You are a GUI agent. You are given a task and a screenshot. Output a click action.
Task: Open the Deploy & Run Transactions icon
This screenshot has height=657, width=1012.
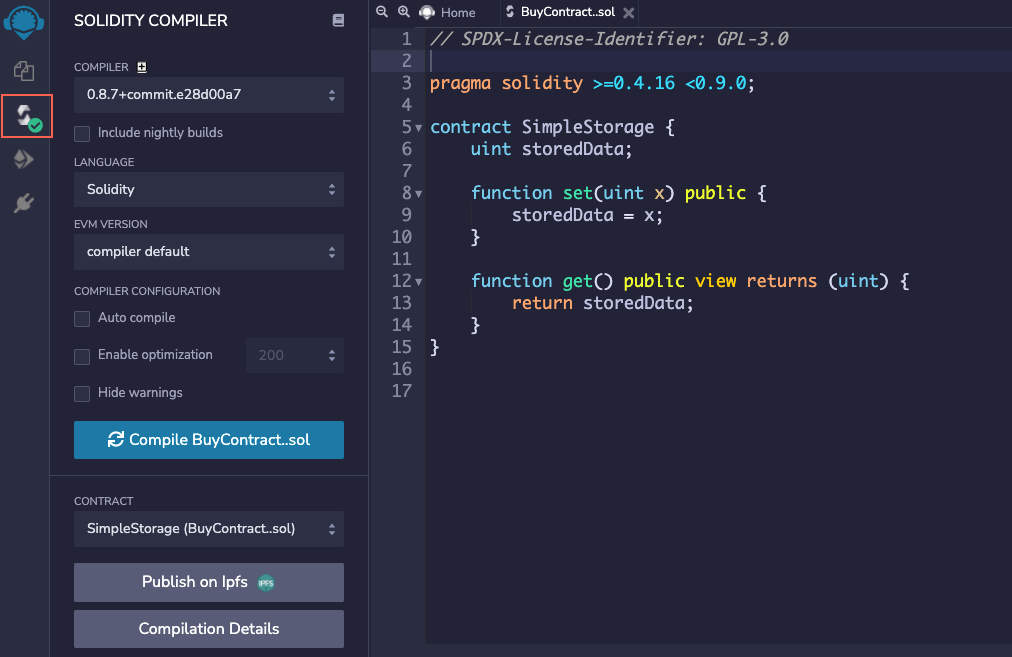point(23,158)
